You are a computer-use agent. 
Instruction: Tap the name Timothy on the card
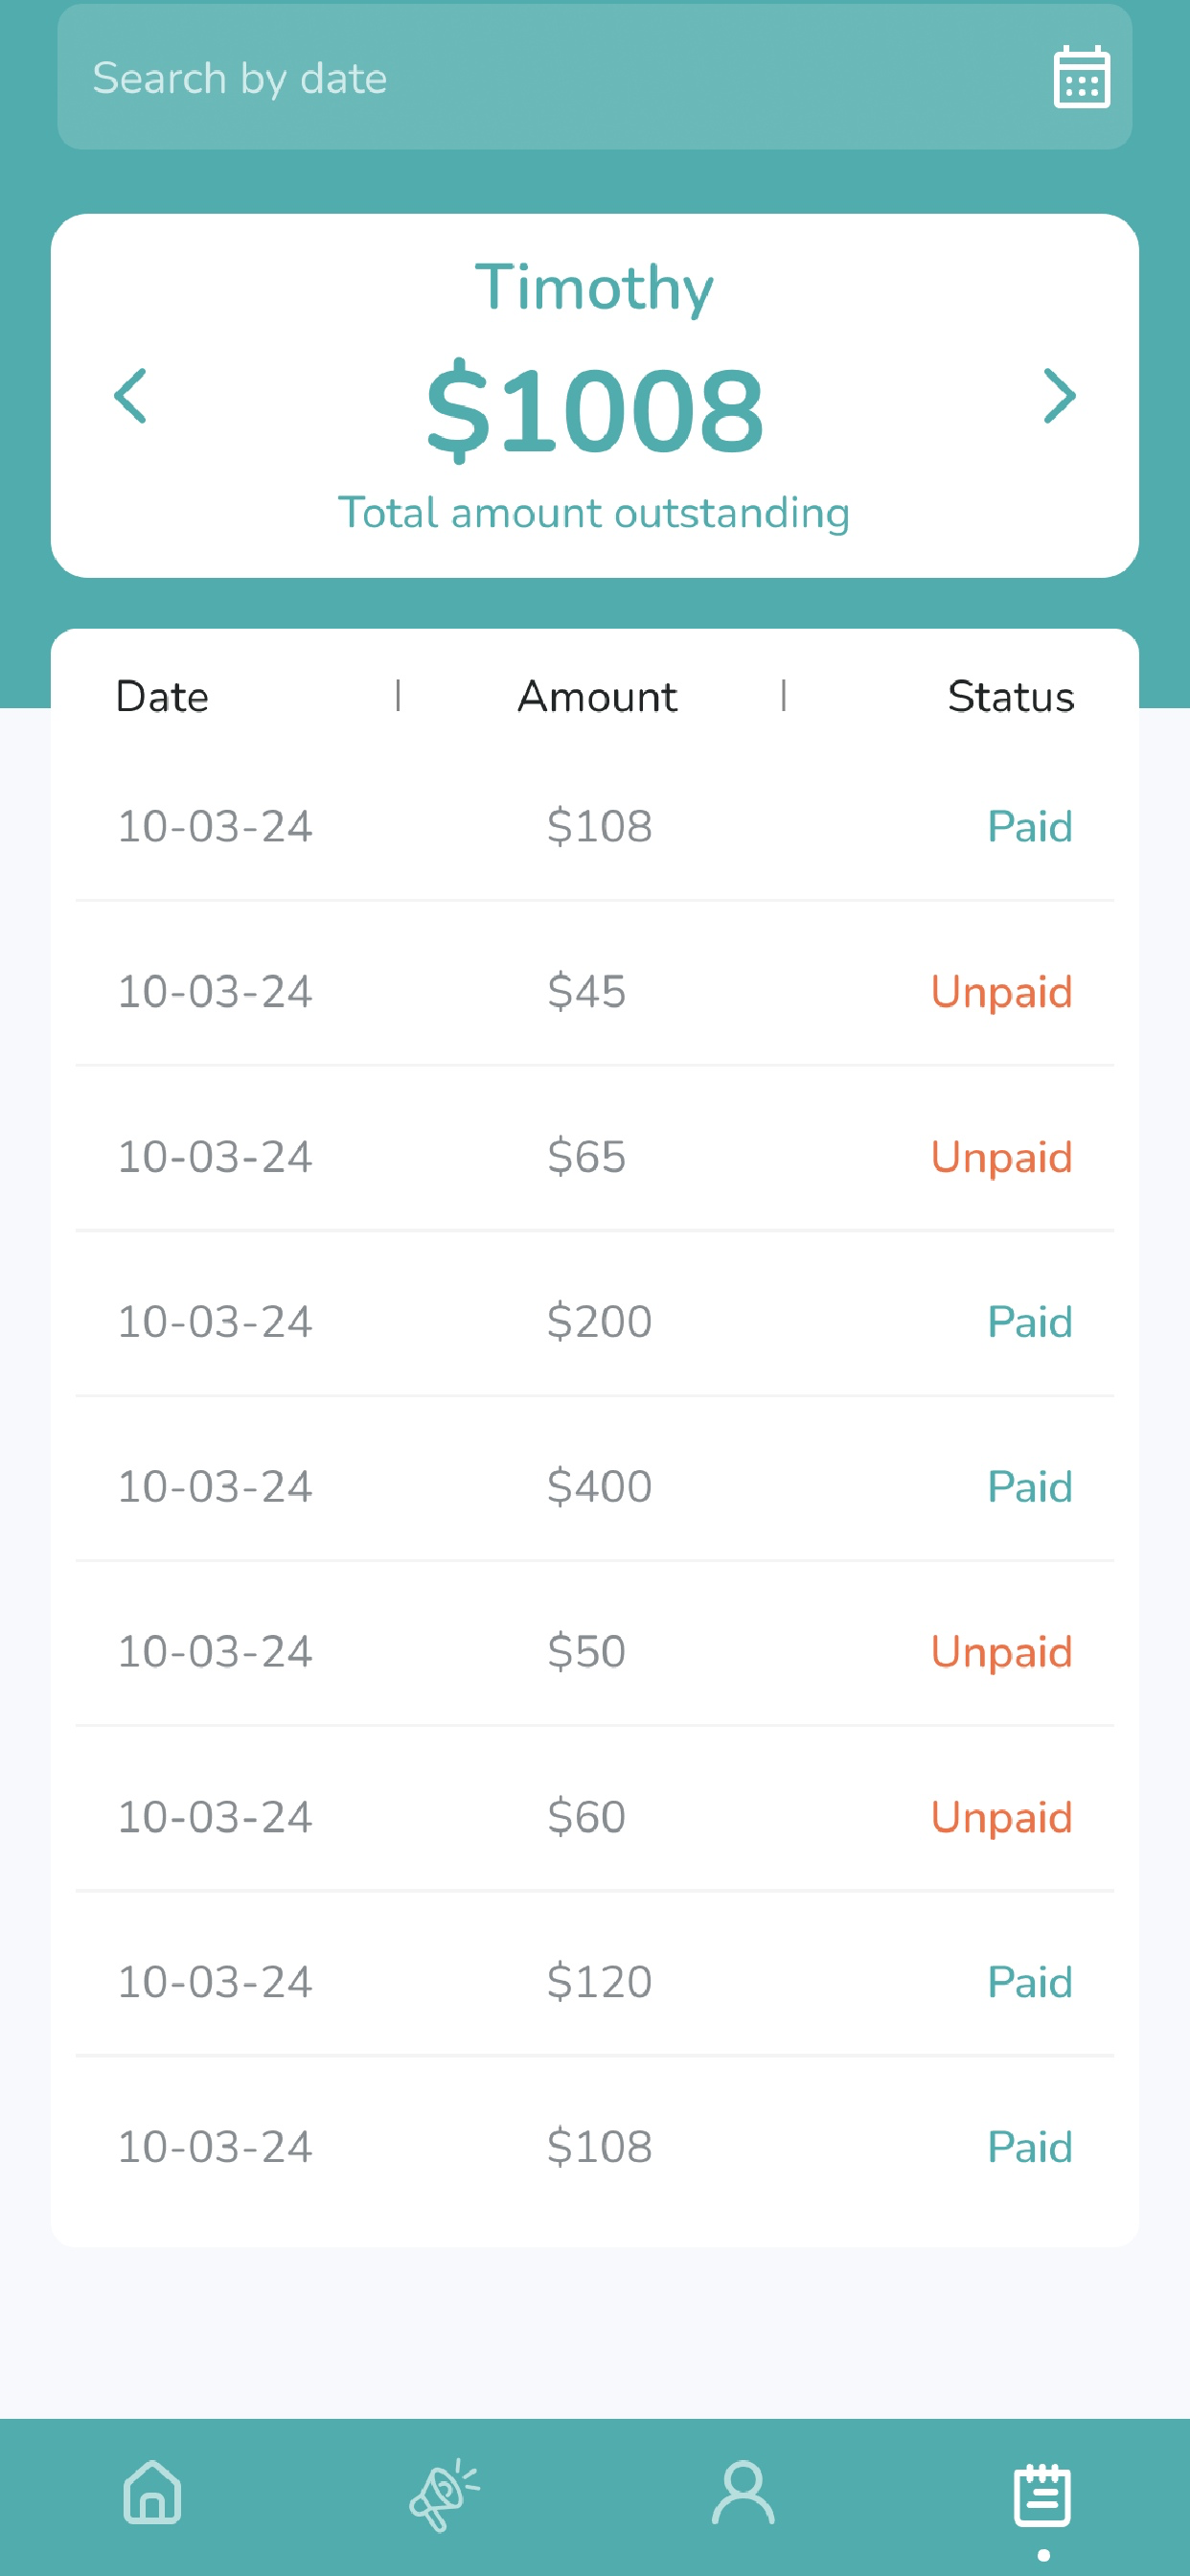[595, 288]
